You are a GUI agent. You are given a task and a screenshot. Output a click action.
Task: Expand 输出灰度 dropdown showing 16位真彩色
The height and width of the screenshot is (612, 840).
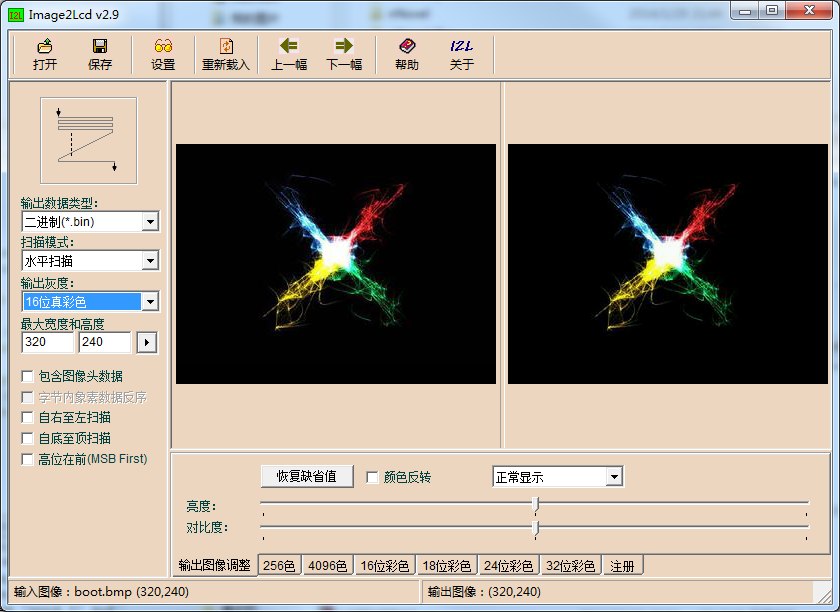click(x=151, y=302)
